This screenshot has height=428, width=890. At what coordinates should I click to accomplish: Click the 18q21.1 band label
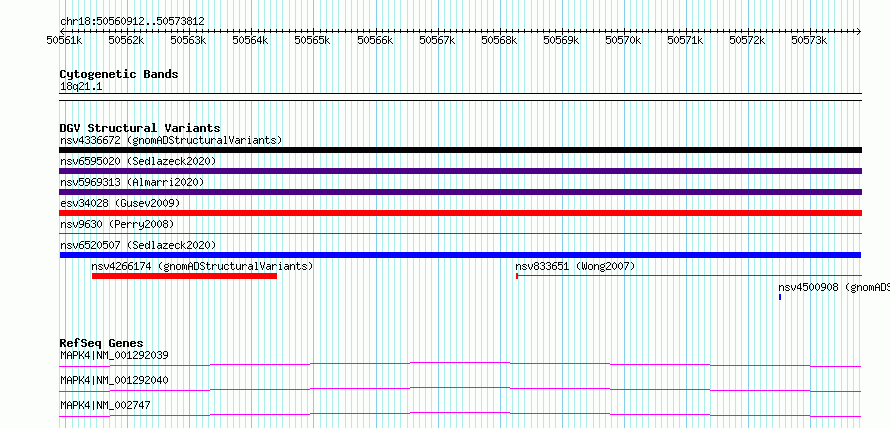81,87
